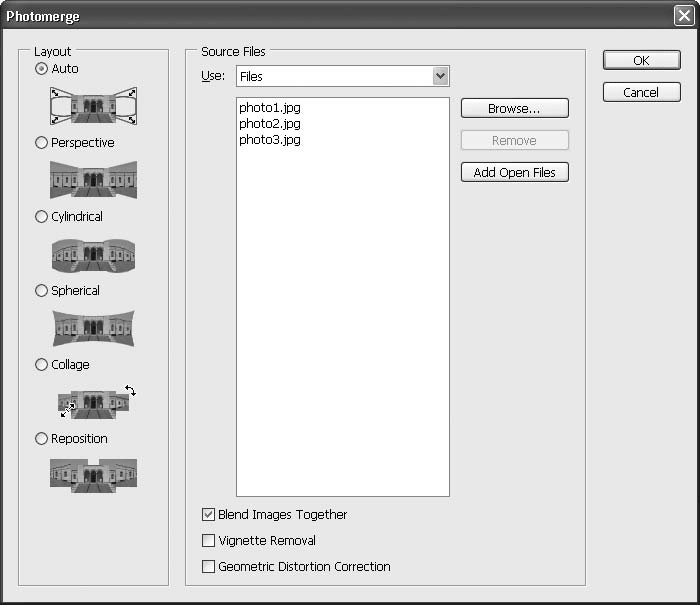Enable Vignette Removal checkbox

209,541
